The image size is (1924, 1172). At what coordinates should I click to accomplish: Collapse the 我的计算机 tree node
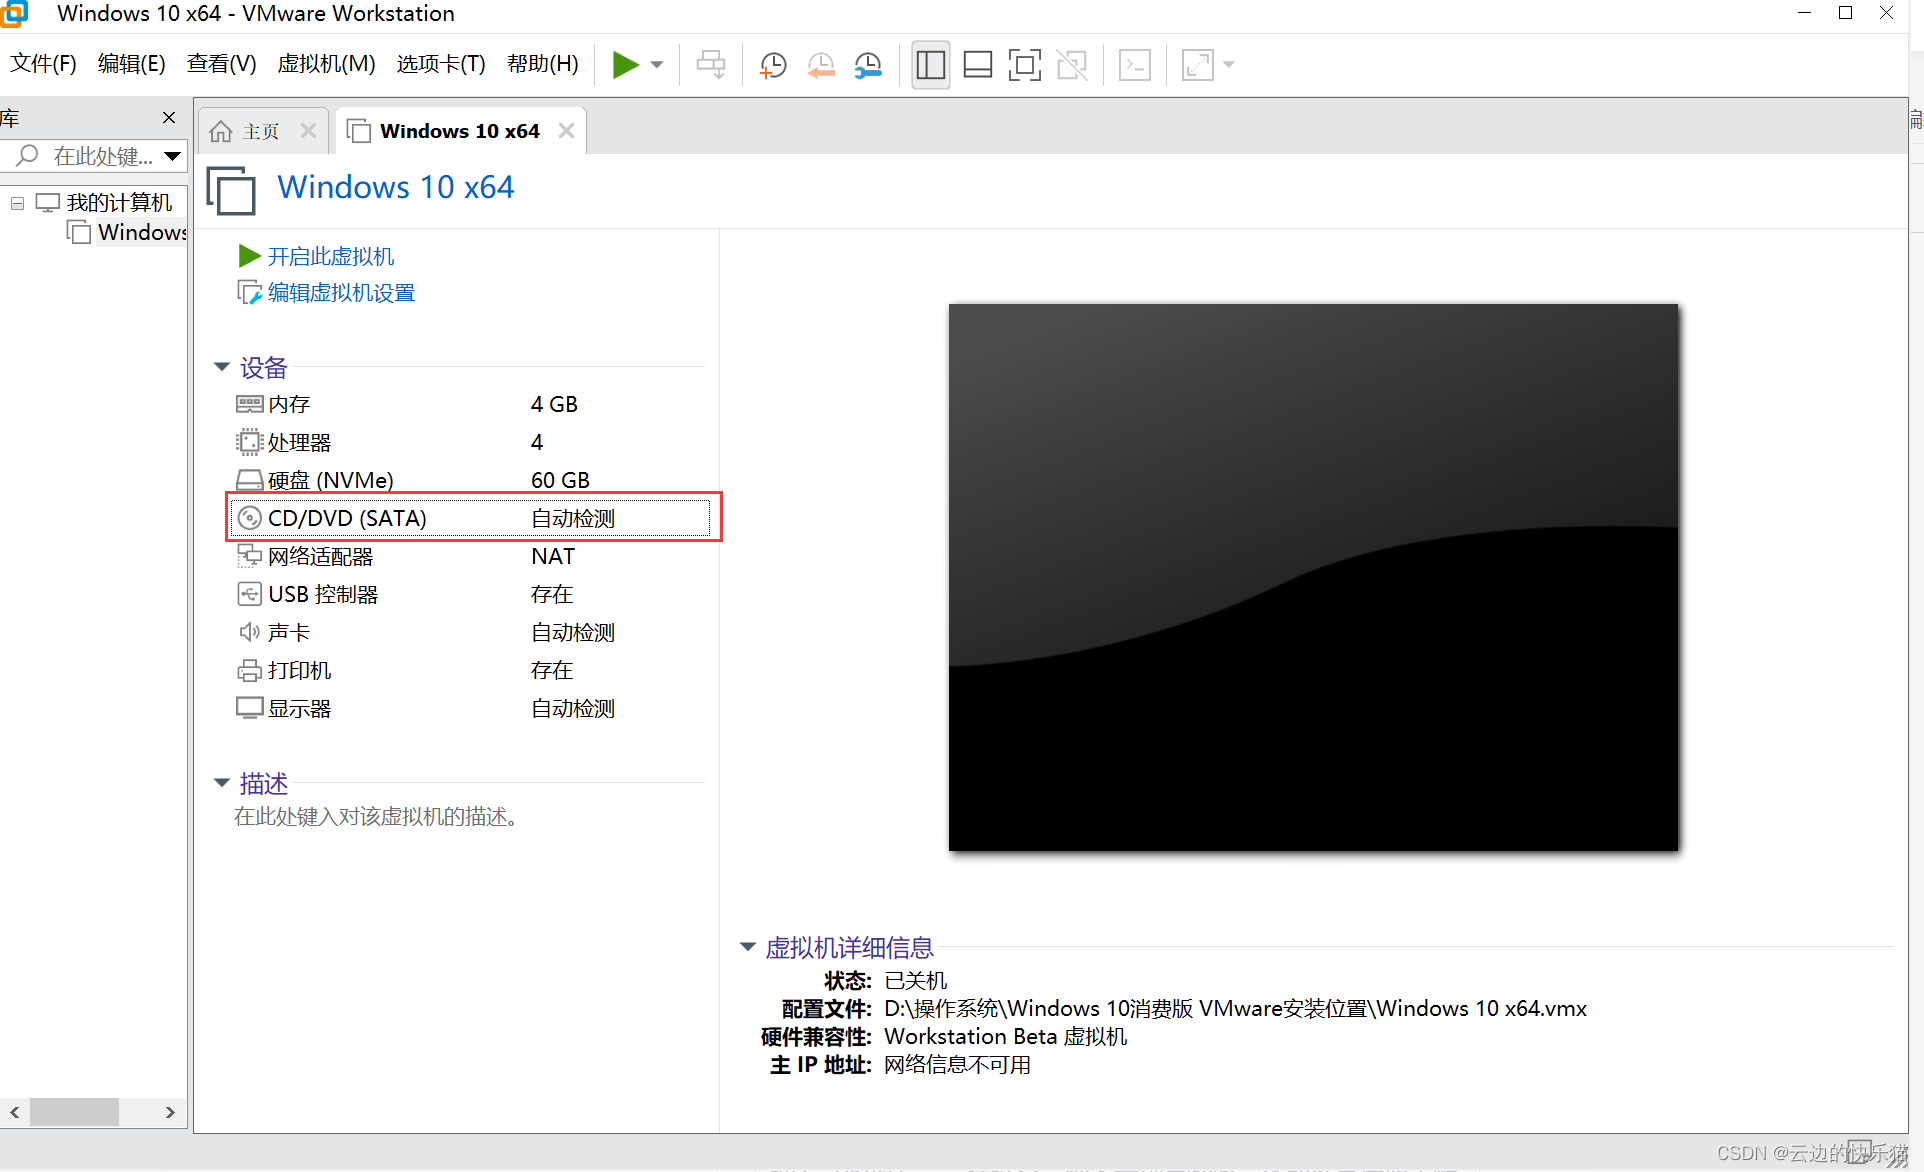click(x=17, y=203)
